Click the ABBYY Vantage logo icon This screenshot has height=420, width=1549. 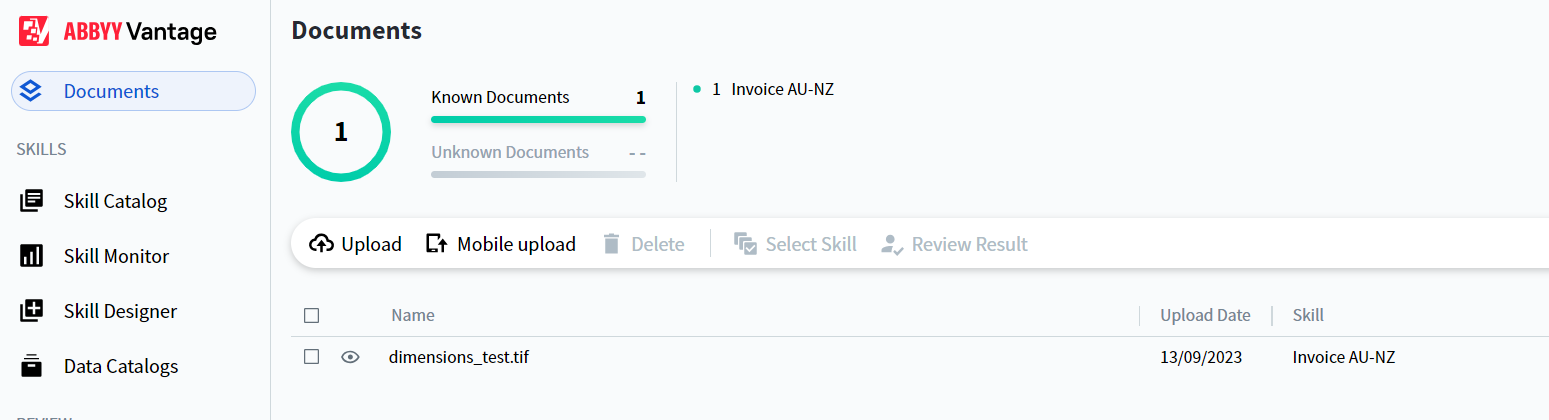point(34,31)
